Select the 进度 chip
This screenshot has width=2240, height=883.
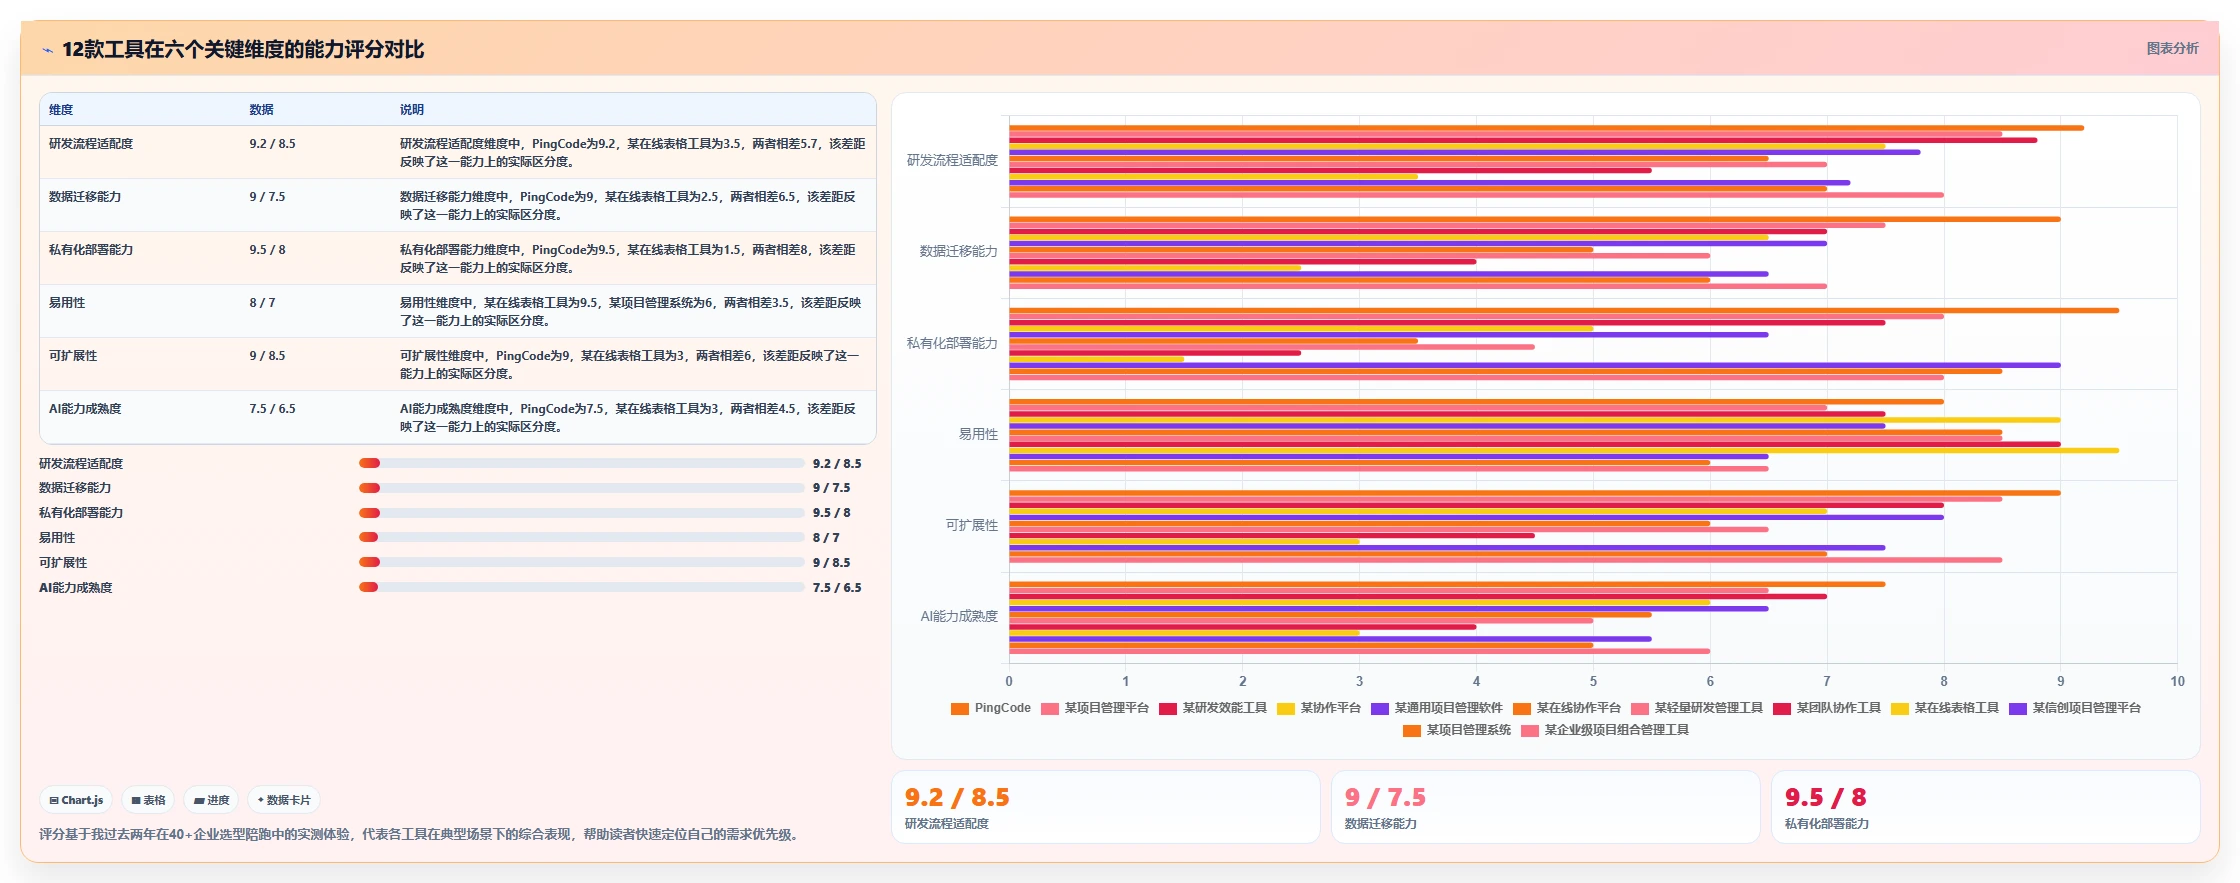pos(212,800)
